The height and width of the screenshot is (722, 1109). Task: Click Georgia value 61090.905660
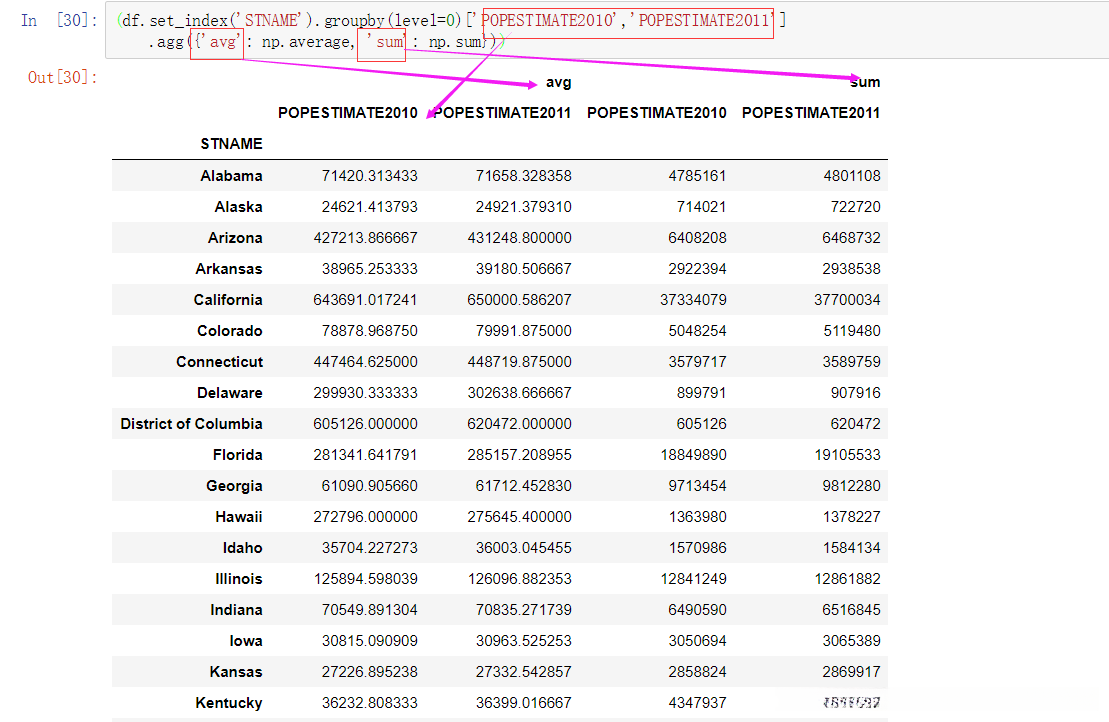tap(369, 486)
